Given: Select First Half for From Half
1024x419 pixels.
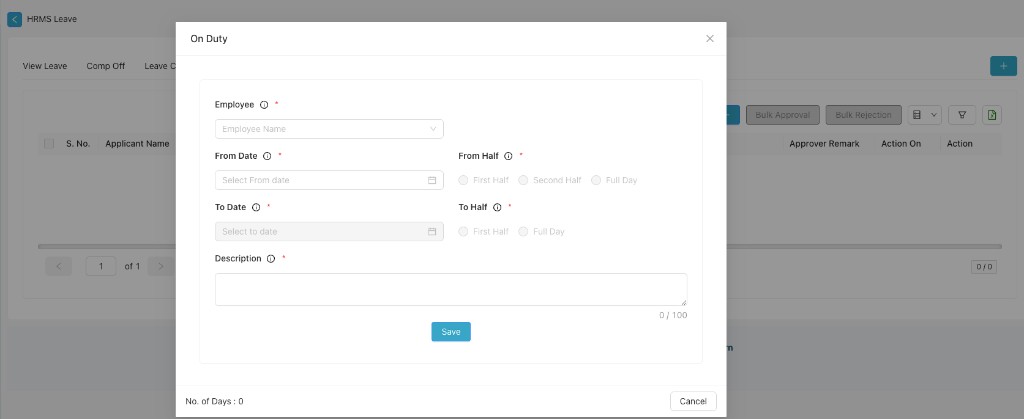Looking at the screenshot, I should (464, 180).
